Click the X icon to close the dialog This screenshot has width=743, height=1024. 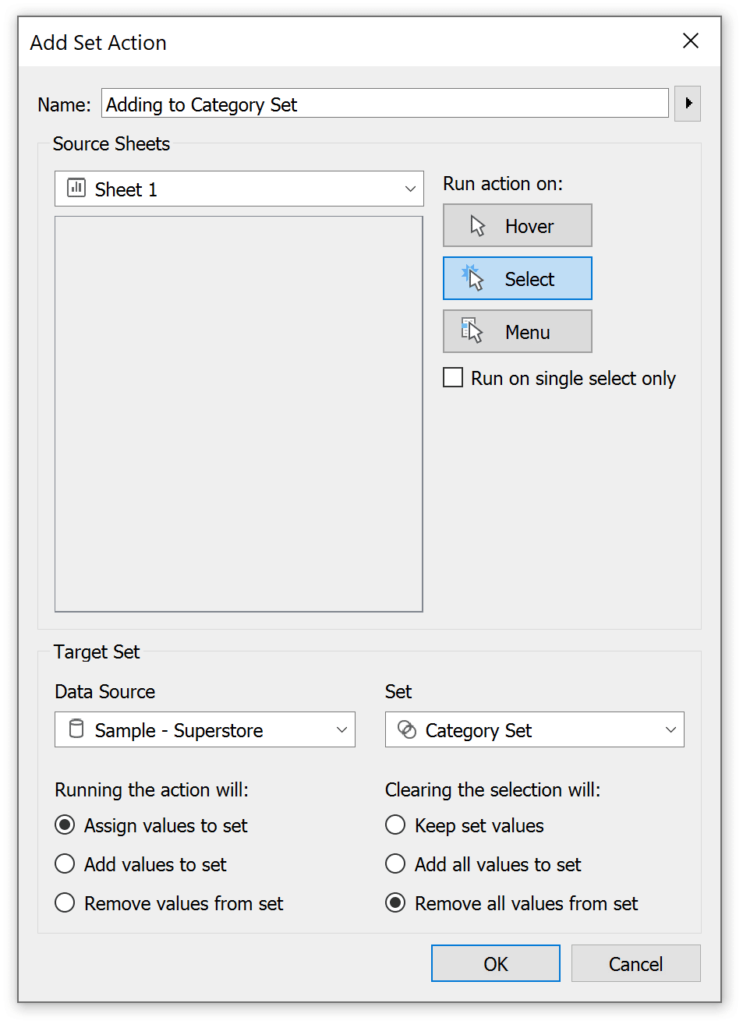[690, 41]
